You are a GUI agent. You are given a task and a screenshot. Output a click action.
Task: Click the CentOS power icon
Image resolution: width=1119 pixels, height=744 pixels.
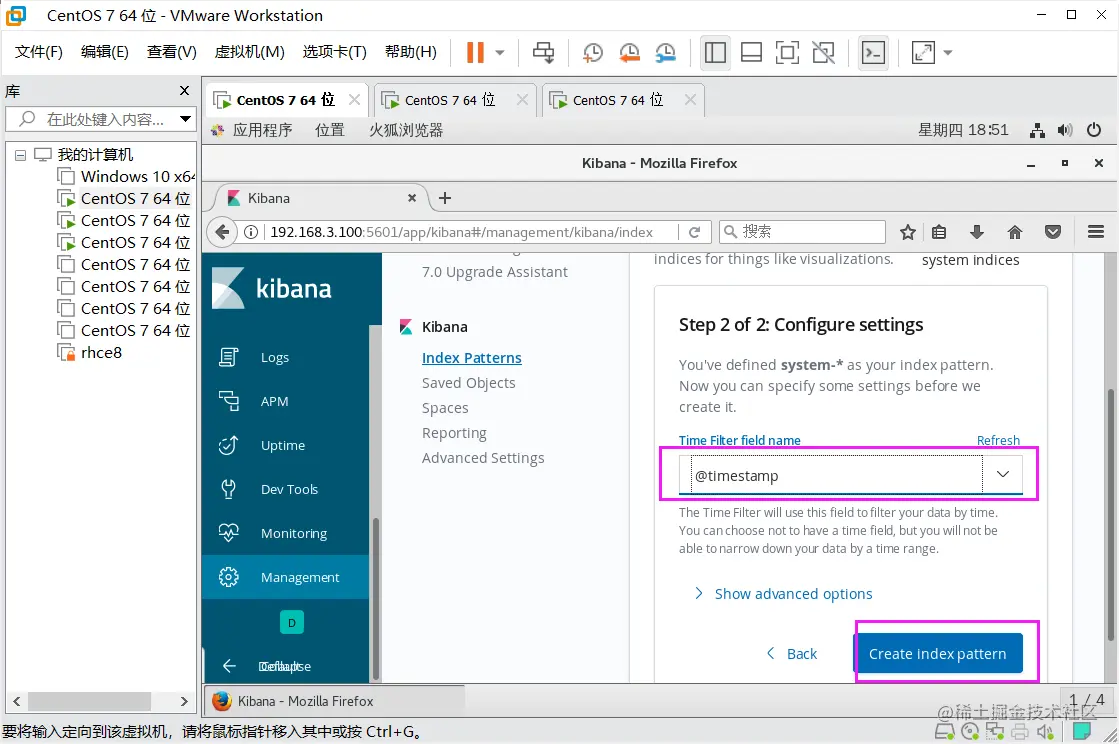(x=1094, y=130)
